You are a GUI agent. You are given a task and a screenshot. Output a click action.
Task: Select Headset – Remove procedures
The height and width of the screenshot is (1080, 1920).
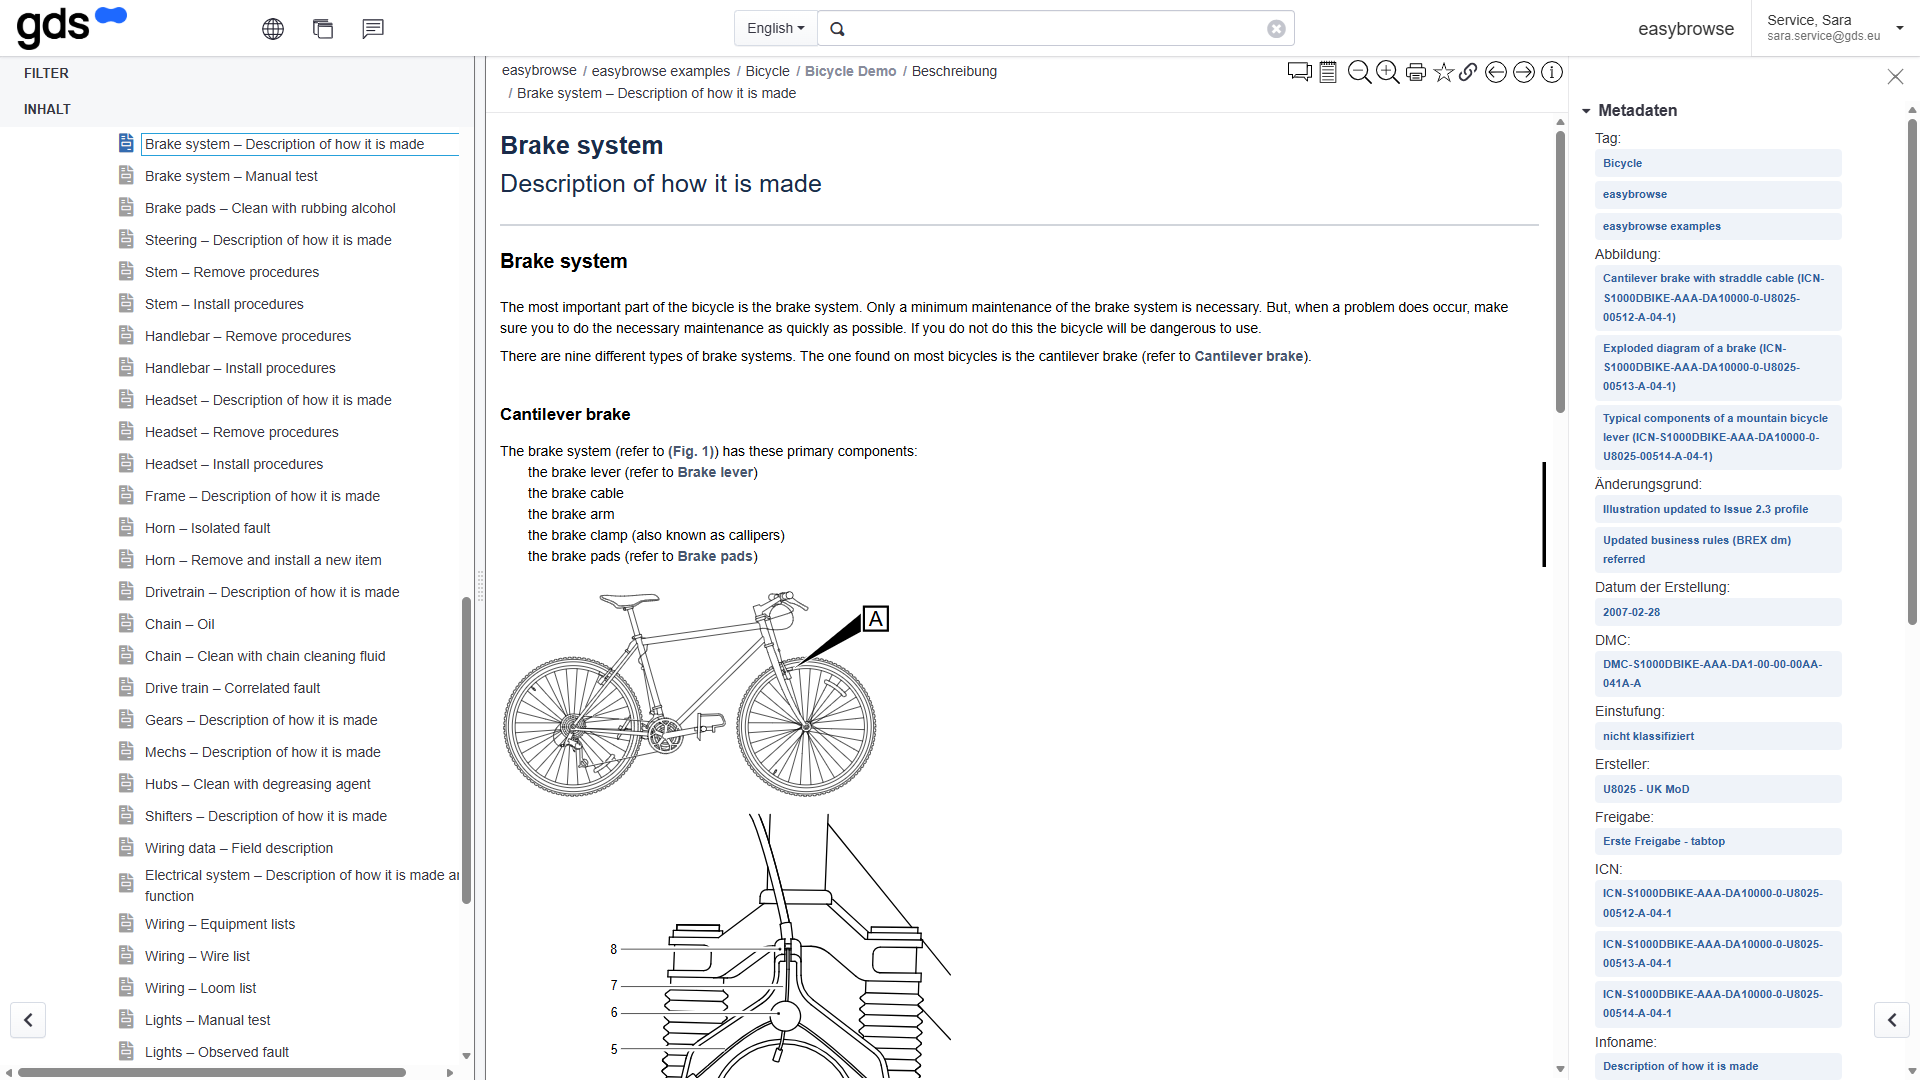coord(242,432)
